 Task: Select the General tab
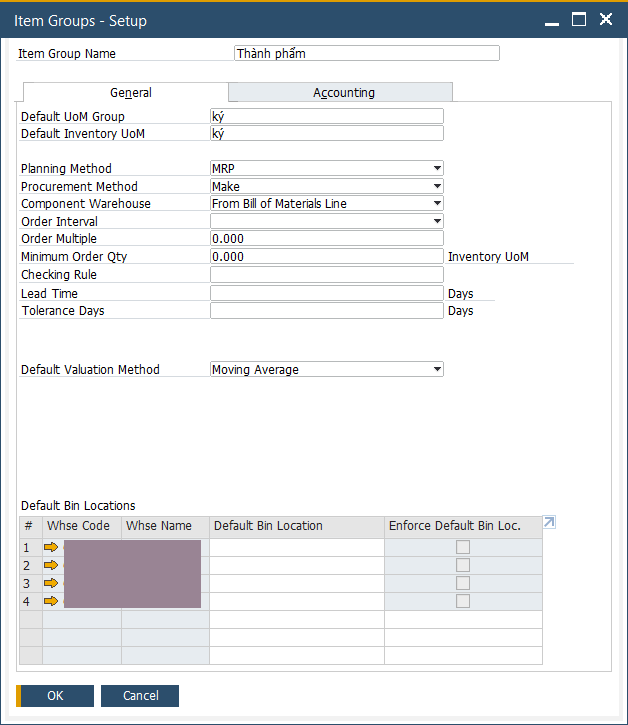coord(130,93)
